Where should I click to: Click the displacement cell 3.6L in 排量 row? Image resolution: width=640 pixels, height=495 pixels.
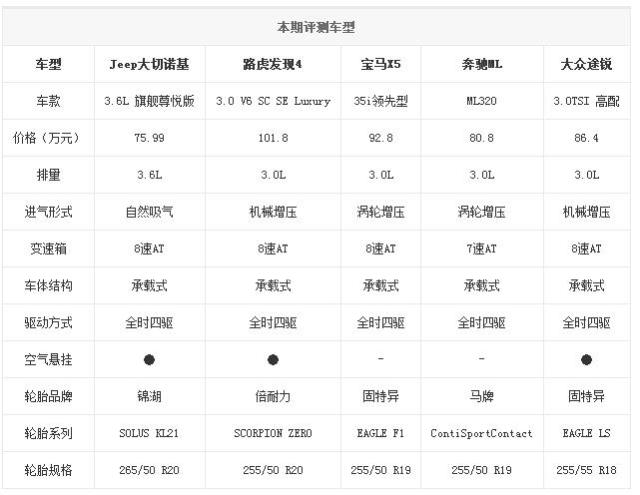point(149,175)
